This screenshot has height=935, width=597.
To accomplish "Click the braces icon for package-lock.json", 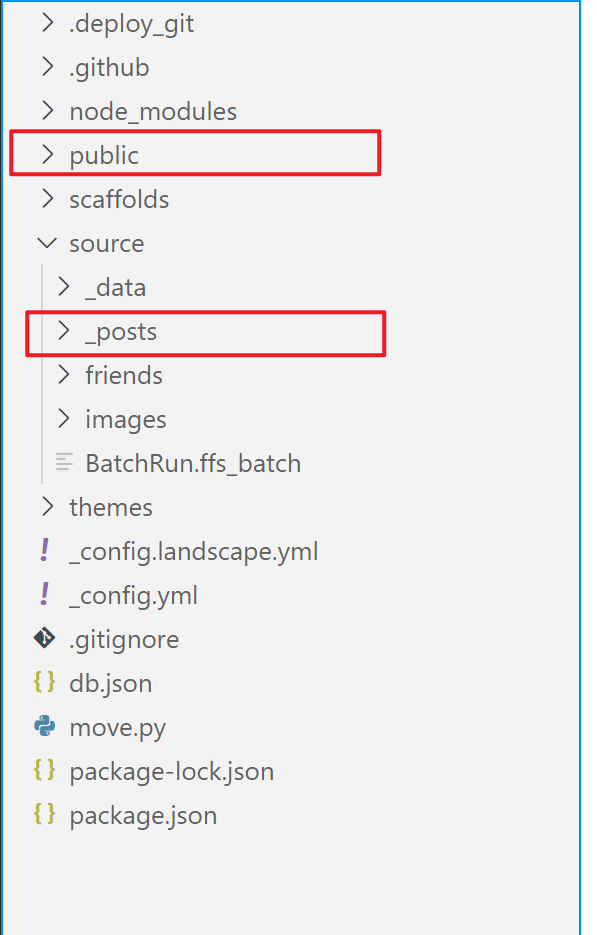I will [45, 770].
